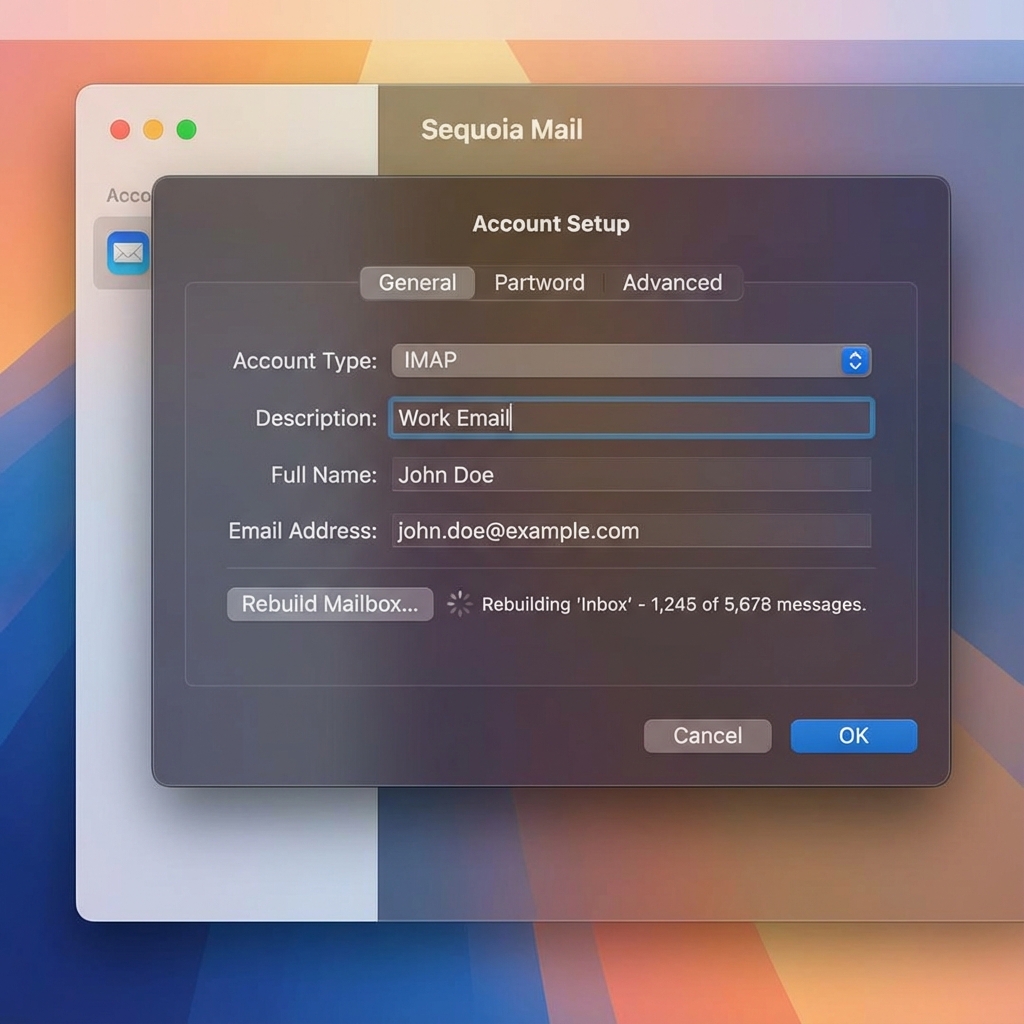Click the Description: label

[316, 419]
